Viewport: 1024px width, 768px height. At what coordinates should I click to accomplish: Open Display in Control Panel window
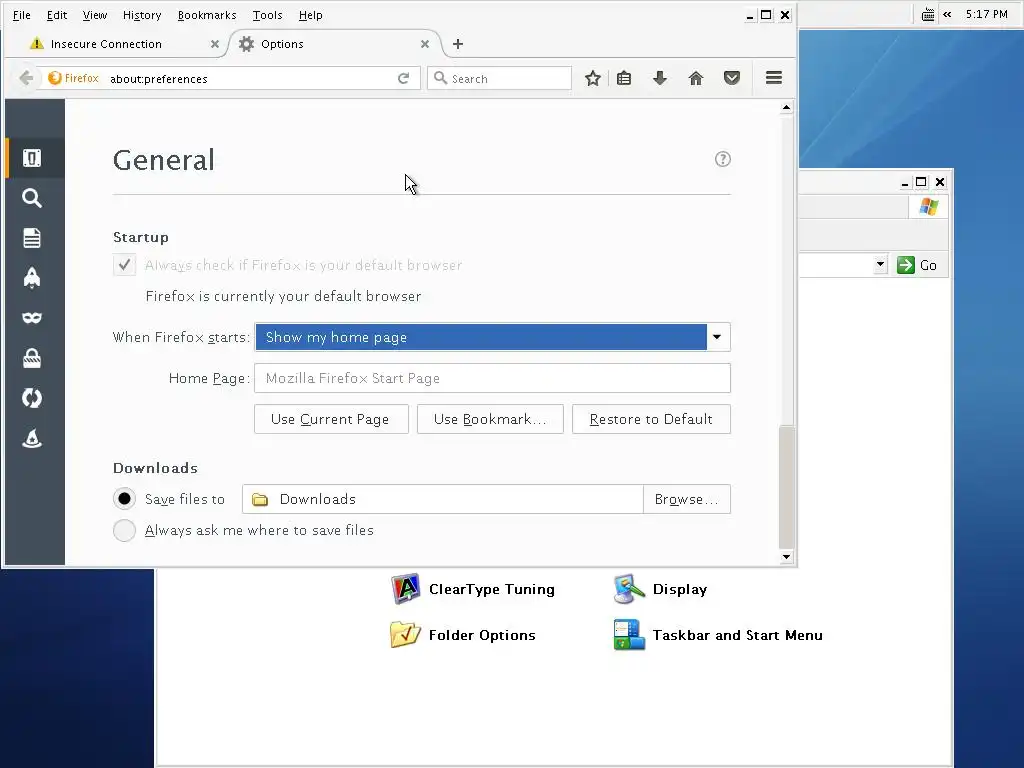(661, 589)
